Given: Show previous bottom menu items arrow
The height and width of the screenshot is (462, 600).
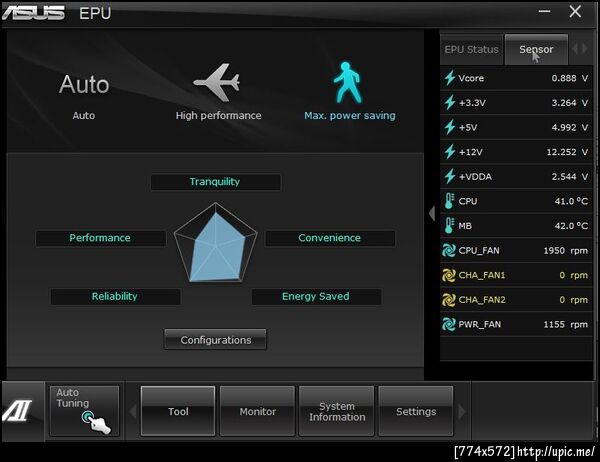Looking at the screenshot, I should 133,411.
